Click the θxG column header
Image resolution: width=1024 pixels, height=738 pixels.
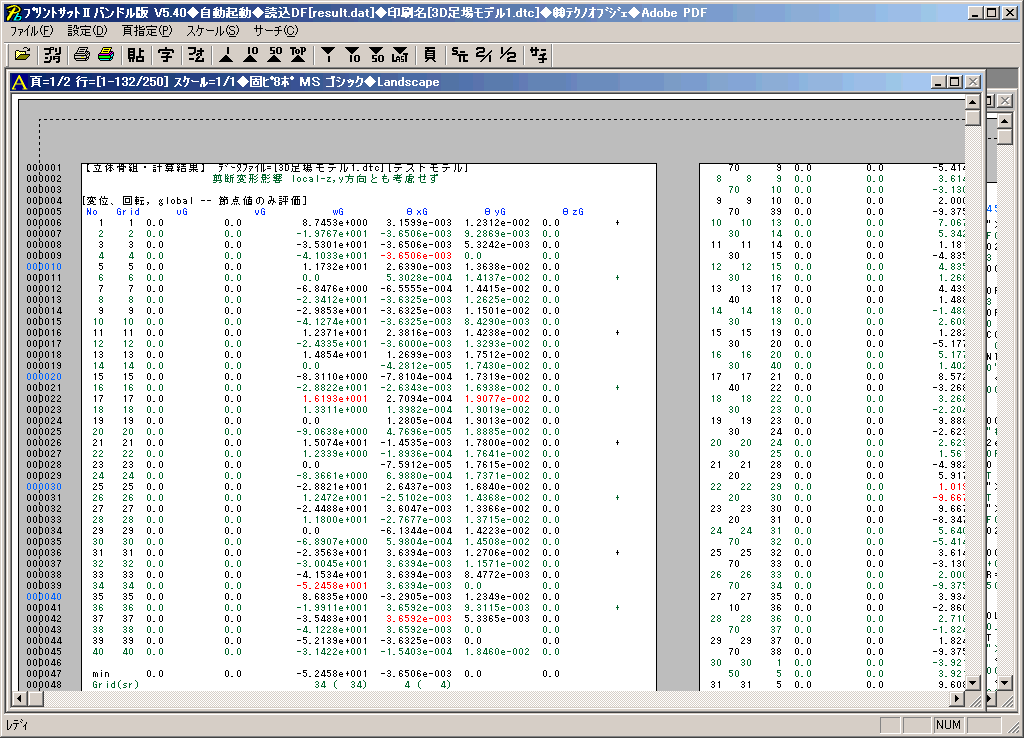tap(417, 212)
